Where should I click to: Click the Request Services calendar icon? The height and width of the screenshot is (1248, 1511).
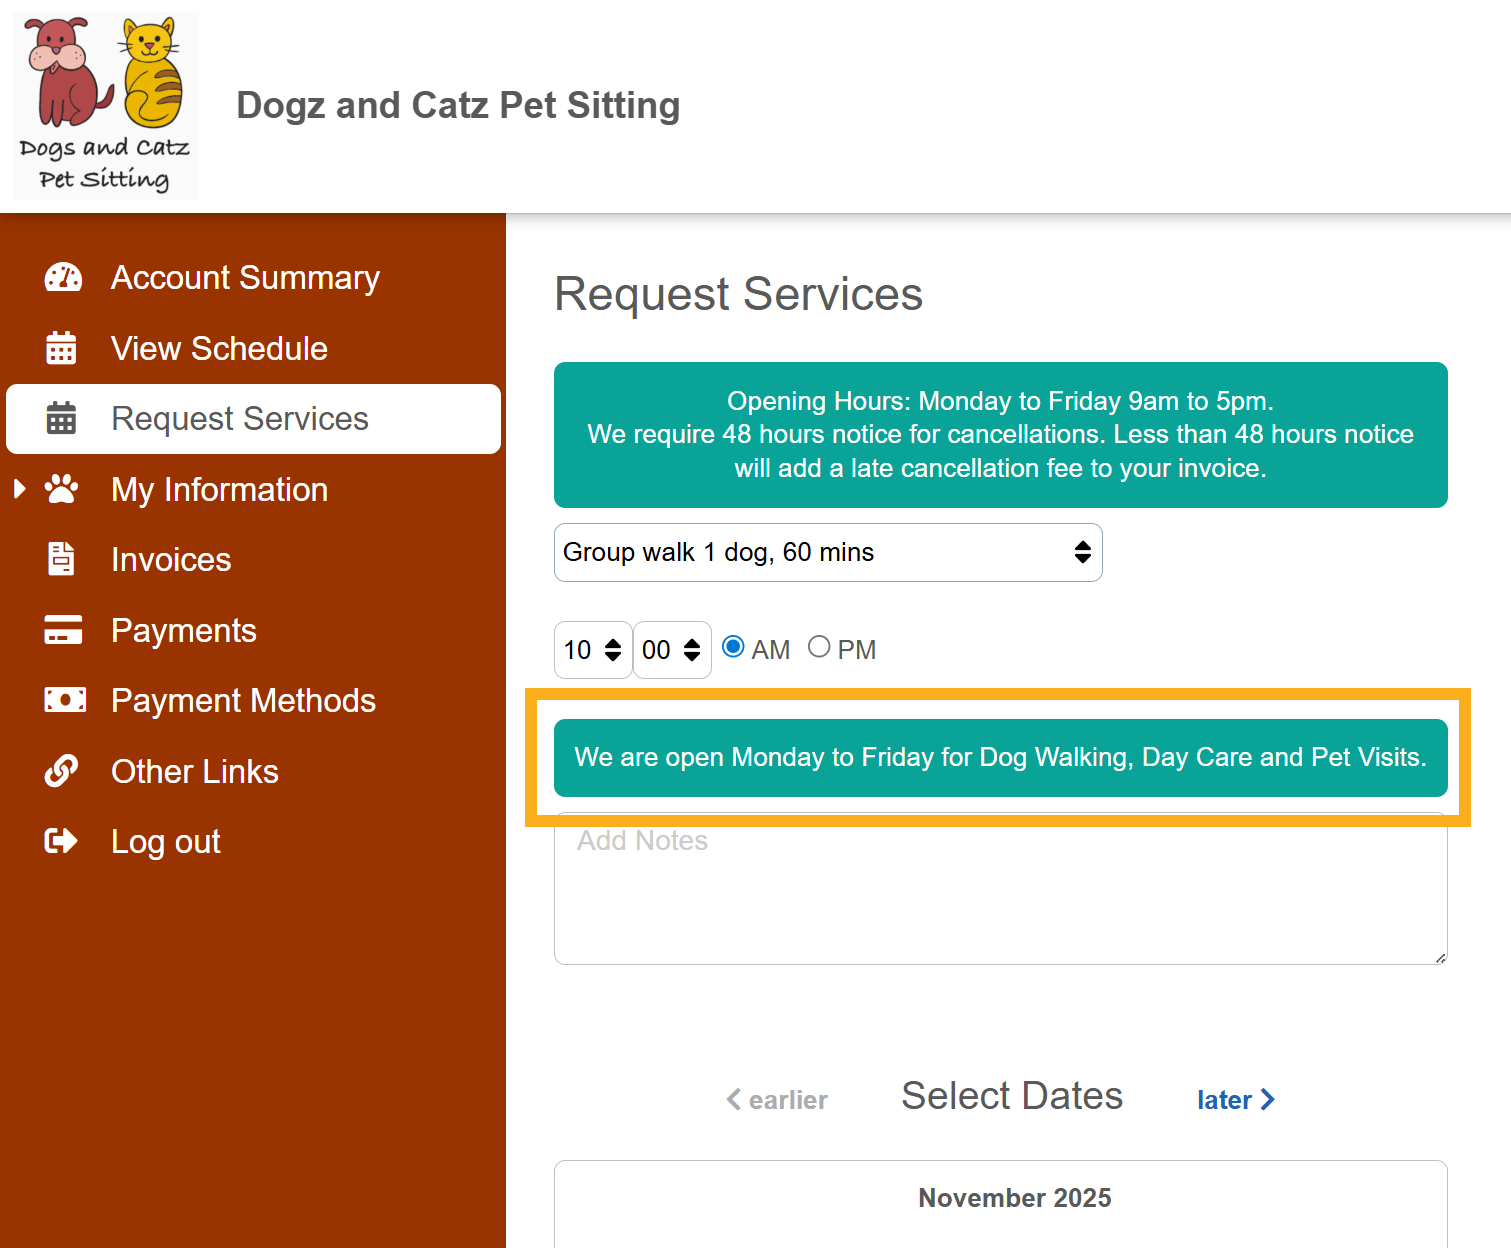61,419
